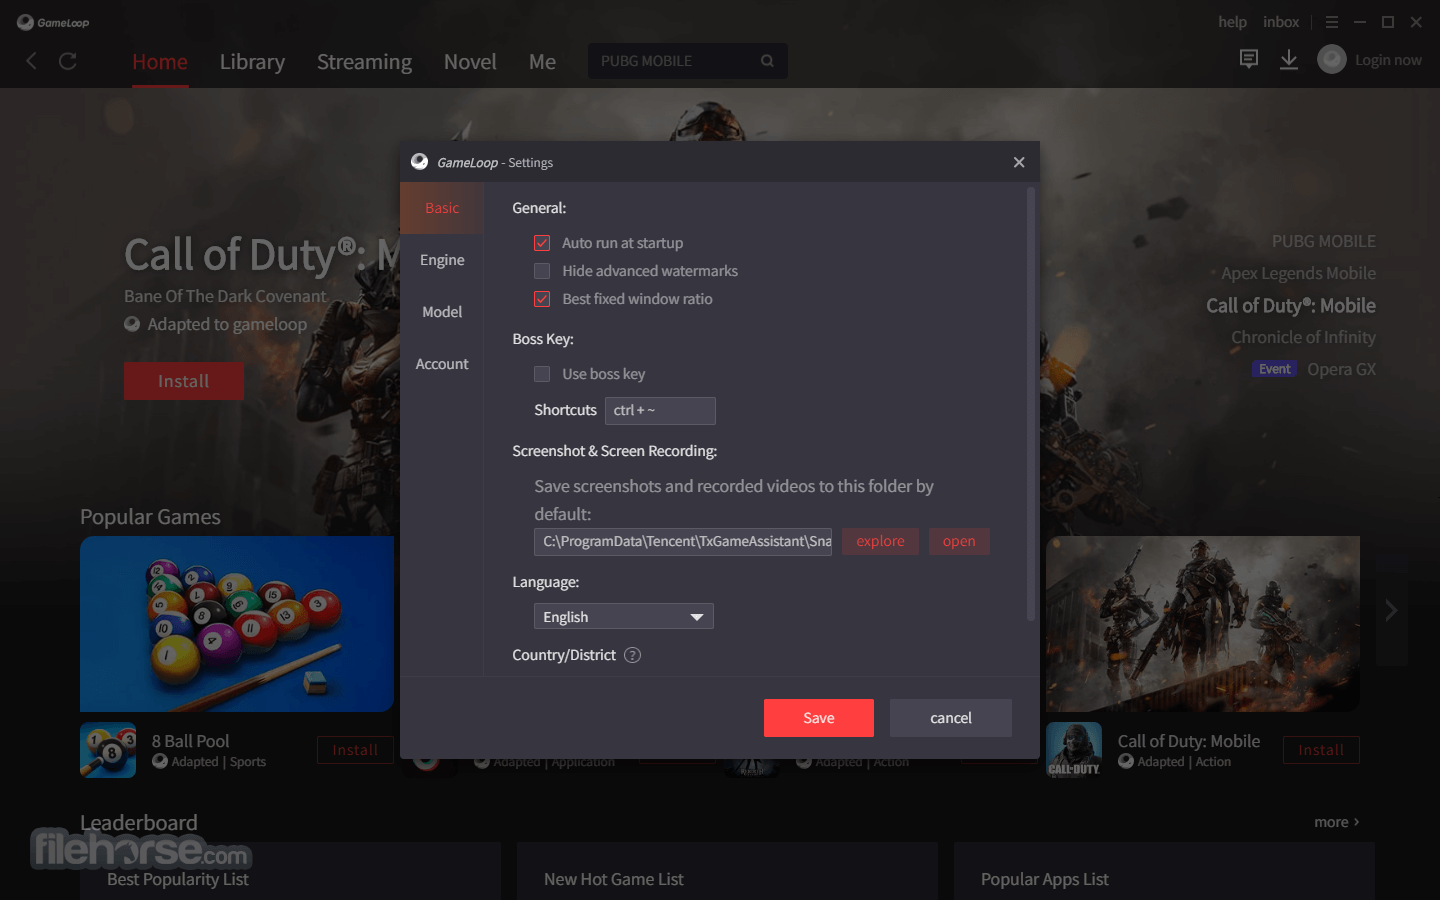Open the Novel tab
This screenshot has height=900, width=1440.
pyautogui.click(x=470, y=62)
